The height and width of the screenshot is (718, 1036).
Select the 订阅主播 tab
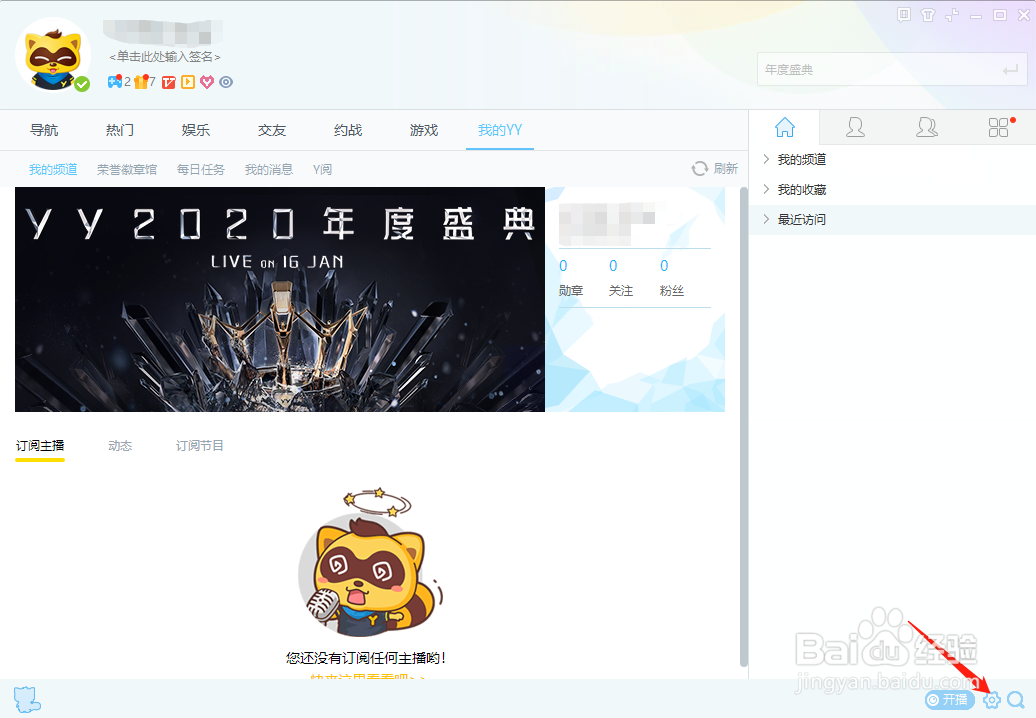(x=40, y=446)
